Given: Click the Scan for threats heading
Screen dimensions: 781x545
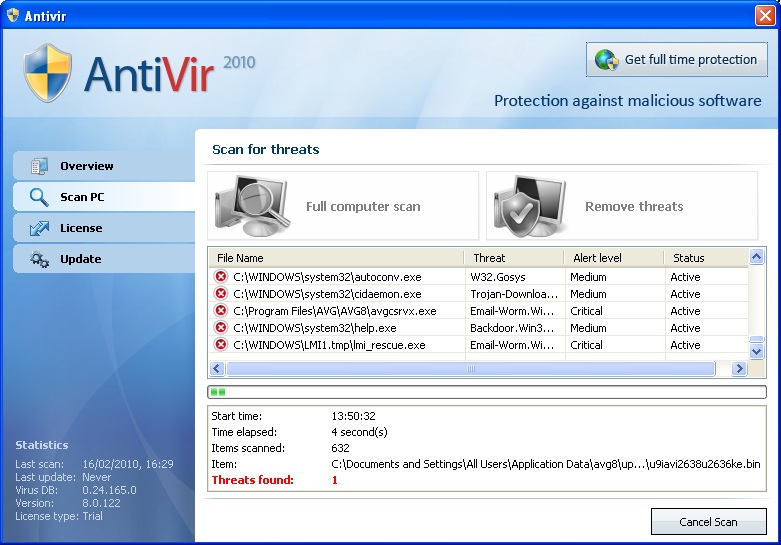Looking at the screenshot, I should [265, 149].
